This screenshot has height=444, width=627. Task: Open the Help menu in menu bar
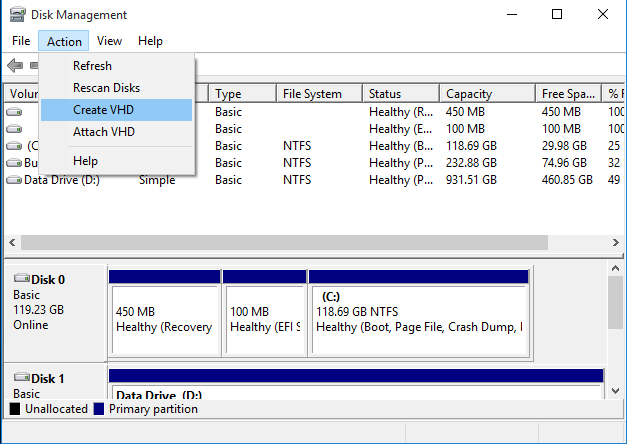coord(150,41)
